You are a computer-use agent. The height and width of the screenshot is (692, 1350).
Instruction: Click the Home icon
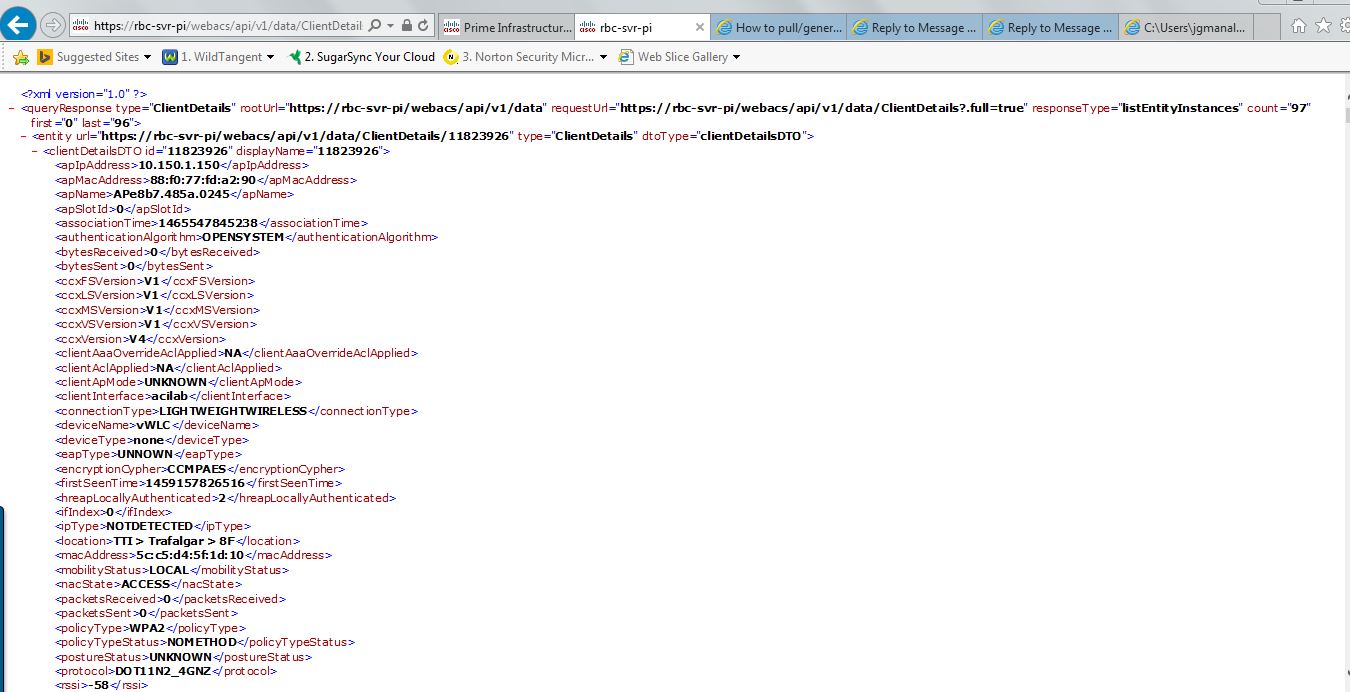[x=1299, y=26]
